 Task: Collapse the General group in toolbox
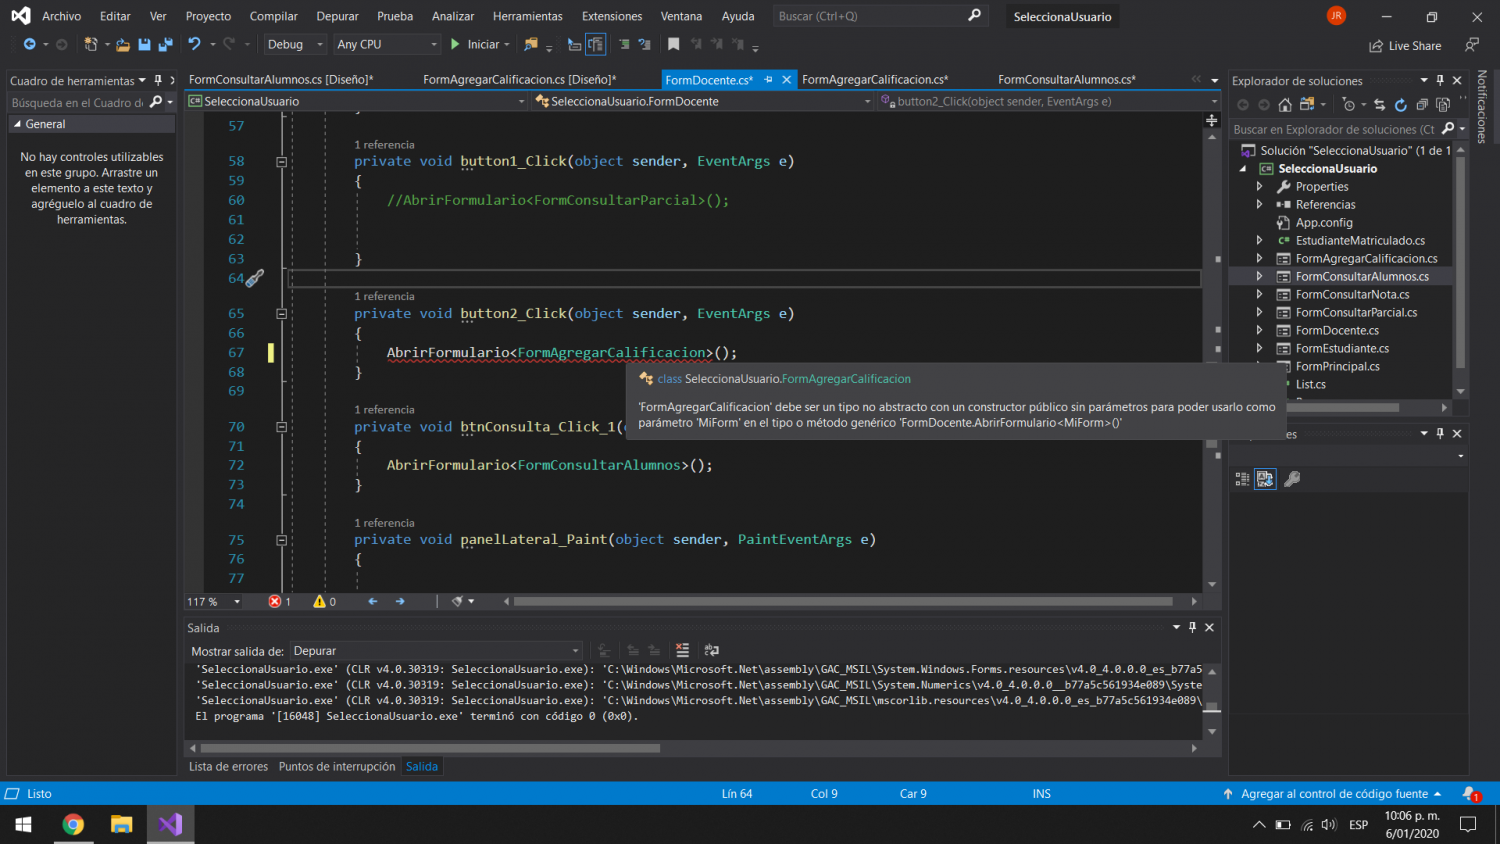(17, 124)
